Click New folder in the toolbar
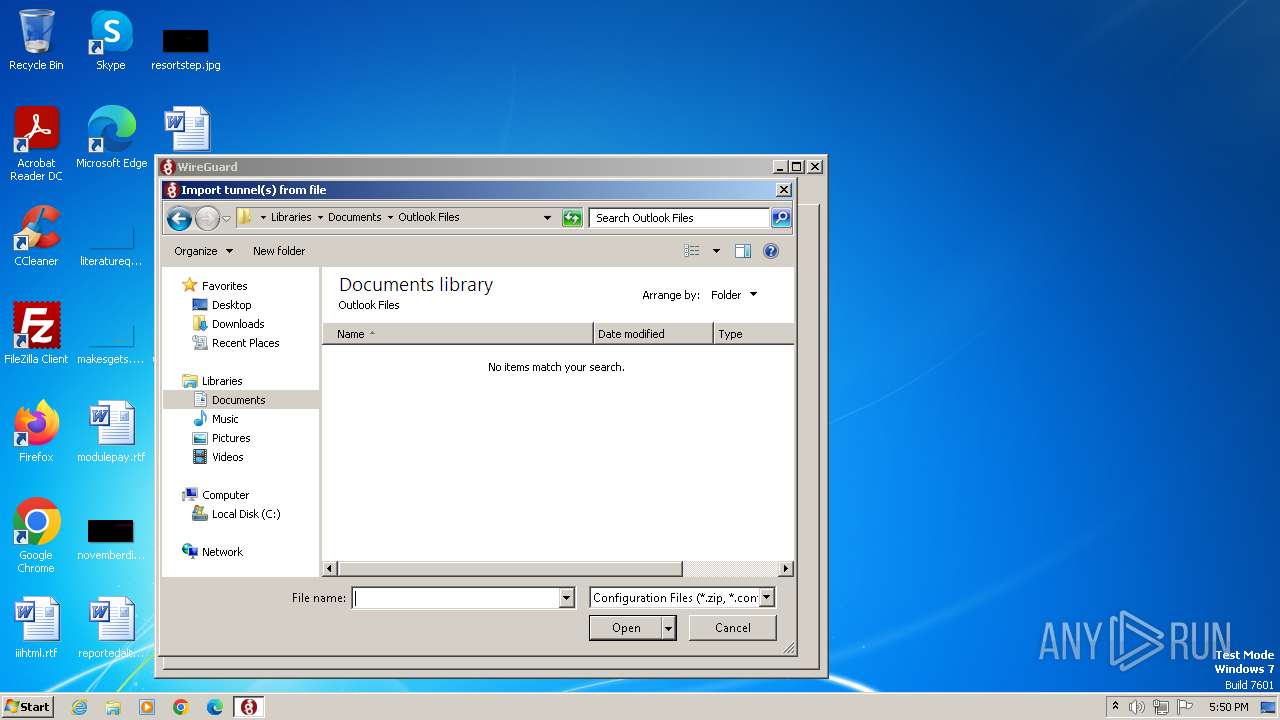 (279, 251)
